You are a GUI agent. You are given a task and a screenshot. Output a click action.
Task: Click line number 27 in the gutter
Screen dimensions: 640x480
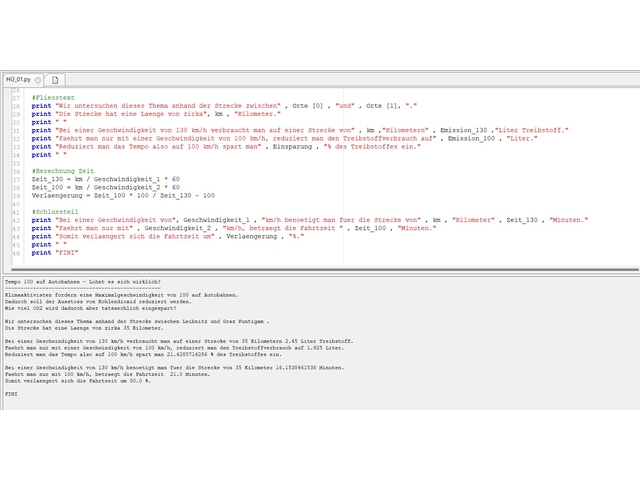click(x=16, y=98)
